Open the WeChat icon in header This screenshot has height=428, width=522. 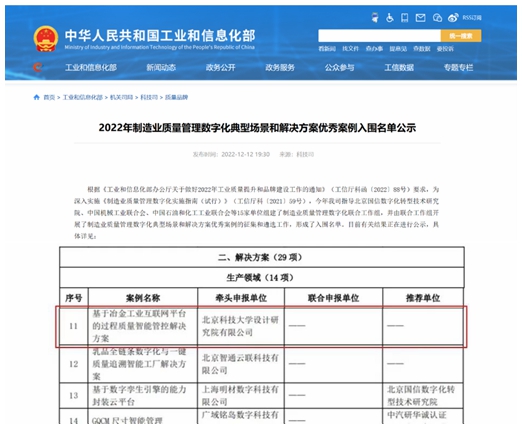coord(437,18)
